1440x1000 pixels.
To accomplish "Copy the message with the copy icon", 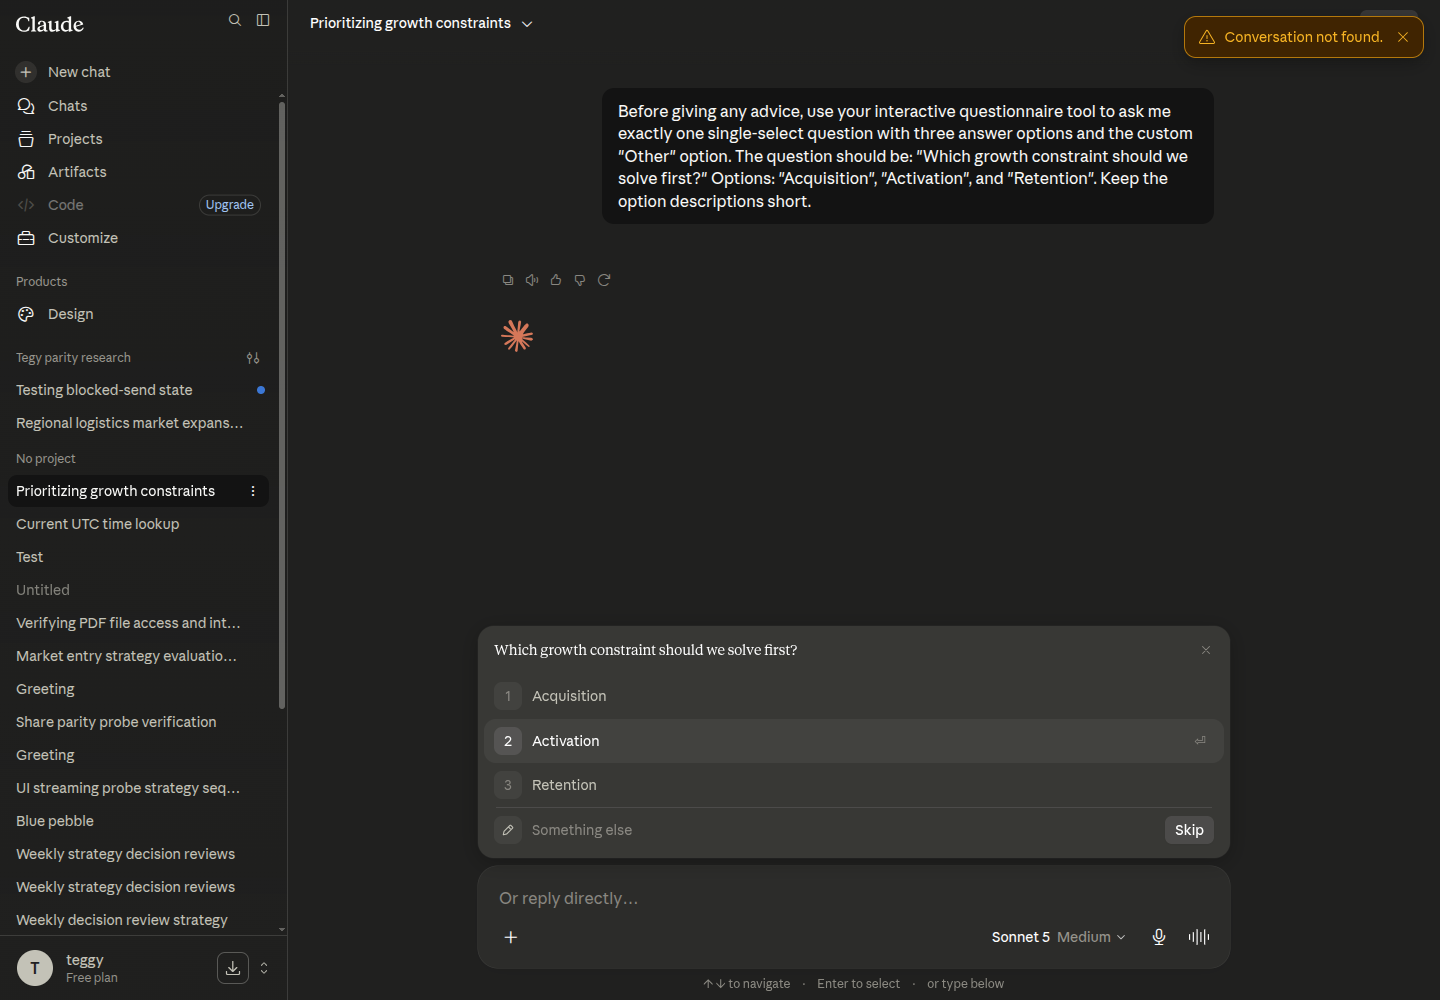I will click(508, 280).
